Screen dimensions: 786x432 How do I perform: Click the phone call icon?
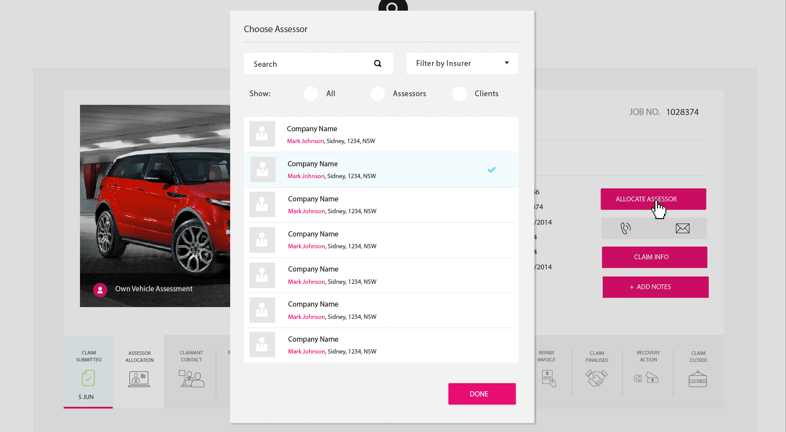click(625, 228)
